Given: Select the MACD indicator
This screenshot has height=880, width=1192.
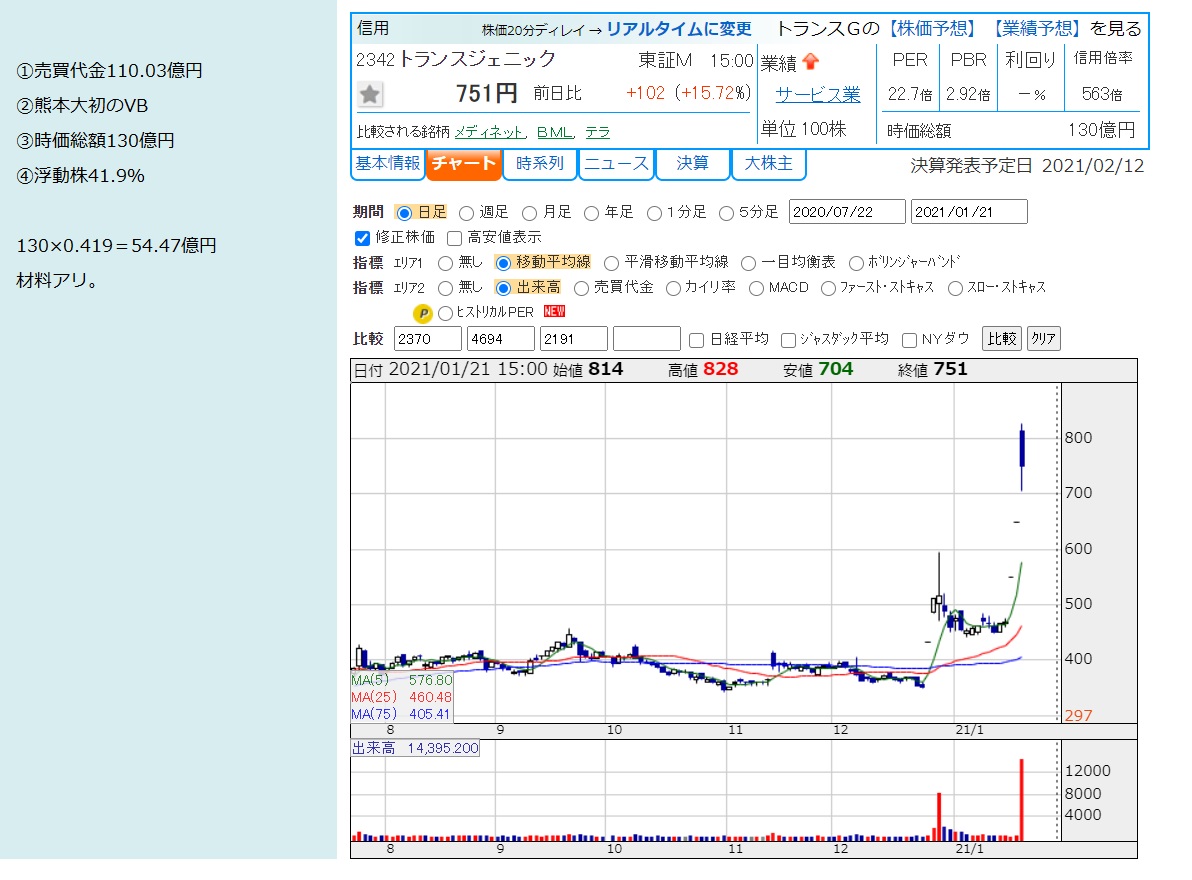Looking at the screenshot, I should 756,288.
